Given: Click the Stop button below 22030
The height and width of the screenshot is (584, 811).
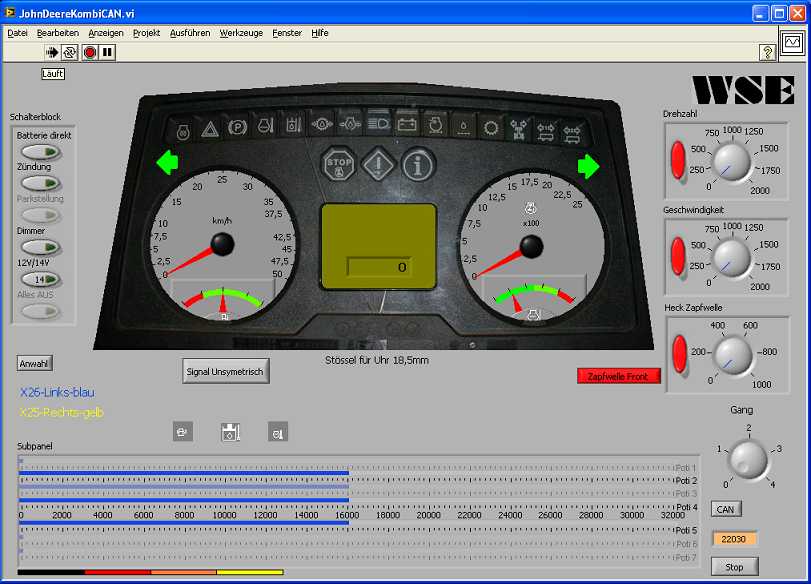Looking at the screenshot, I should coord(734,566).
